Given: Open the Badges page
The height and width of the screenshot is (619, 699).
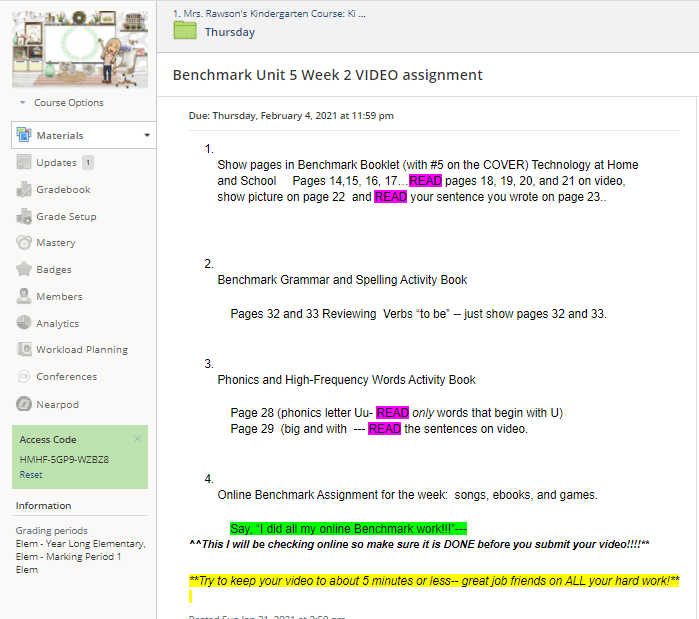Looking at the screenshot, I should tap(54, 270).
